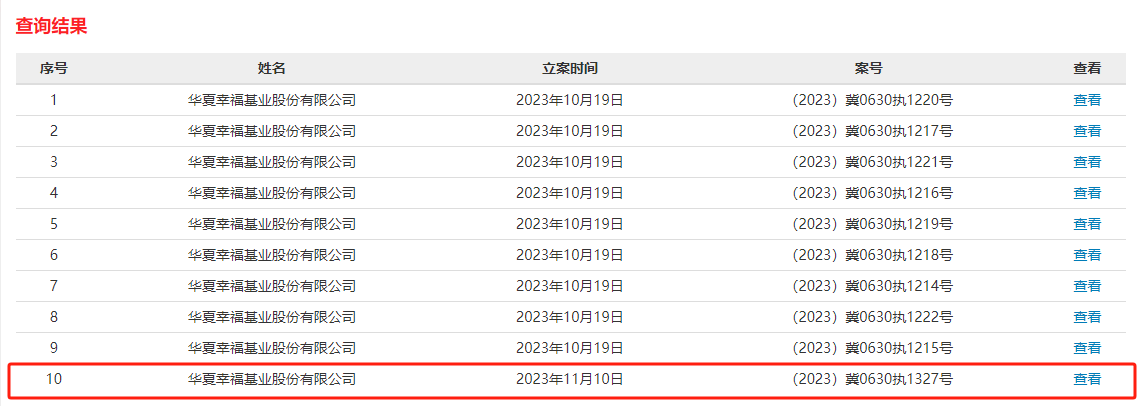Screen dimensions: 1138x406
Task: Click 查看 in row 4
Action: coord(1086,193)
